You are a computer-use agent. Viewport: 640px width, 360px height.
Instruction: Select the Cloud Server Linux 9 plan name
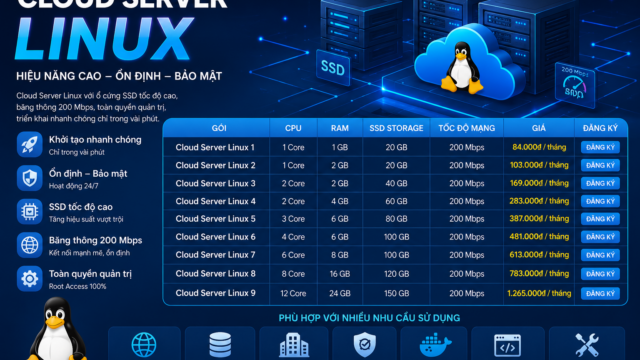pos(216,293)
